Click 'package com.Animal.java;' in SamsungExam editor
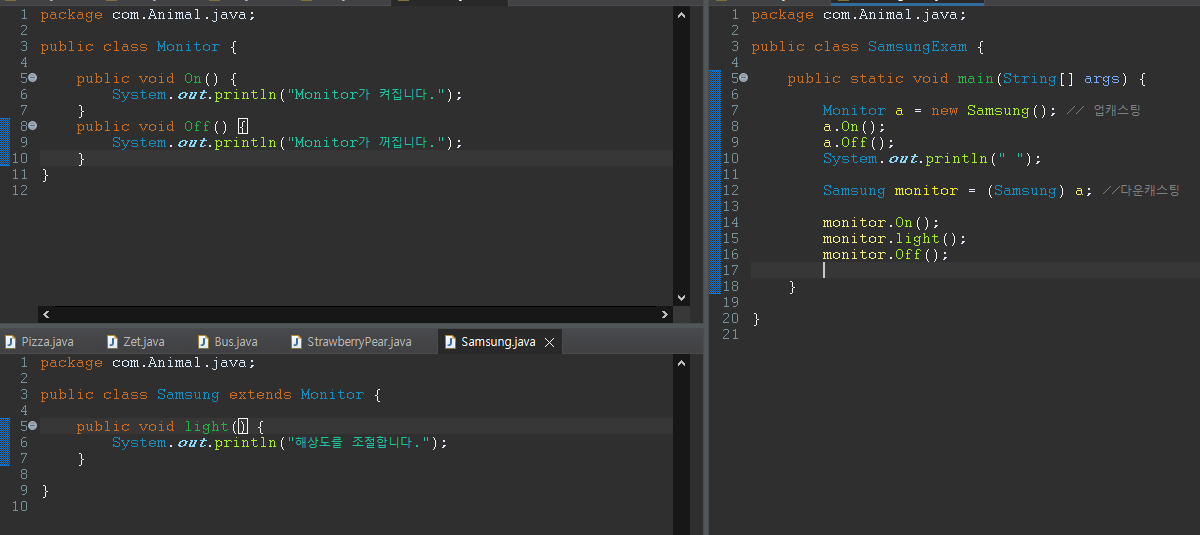This screenshot has width=1200, height=535. tap(859, 15)
